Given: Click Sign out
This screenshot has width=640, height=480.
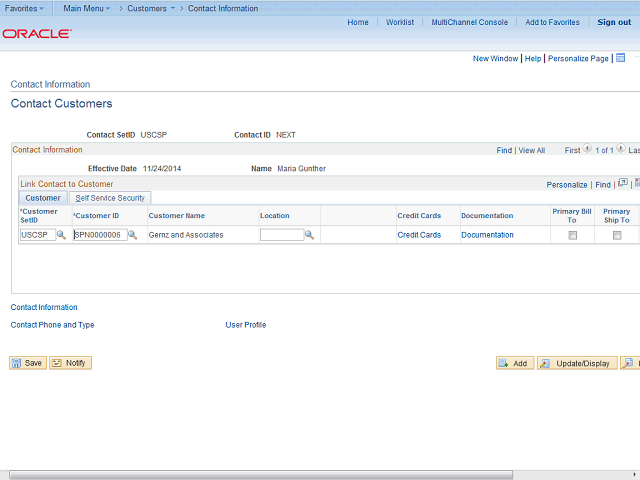Looking at the screenshot, I should click(x=614, y=22).
